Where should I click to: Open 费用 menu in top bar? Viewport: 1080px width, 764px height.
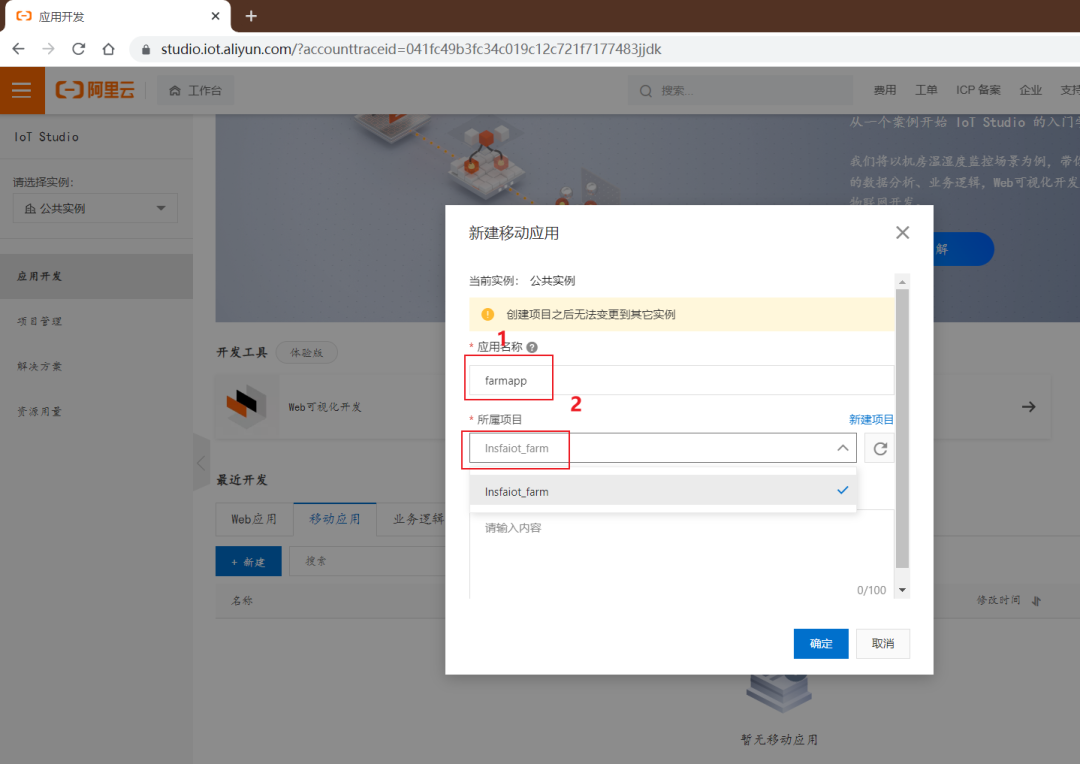click(x=884, y=90)
